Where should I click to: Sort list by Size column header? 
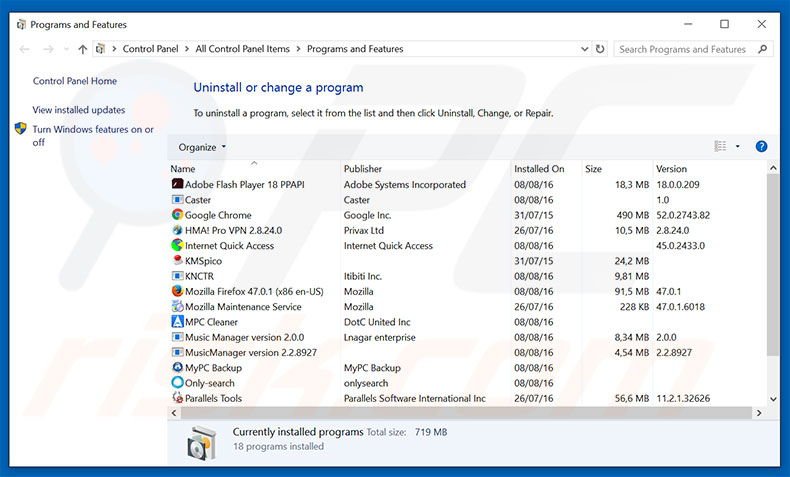(594, 169)
